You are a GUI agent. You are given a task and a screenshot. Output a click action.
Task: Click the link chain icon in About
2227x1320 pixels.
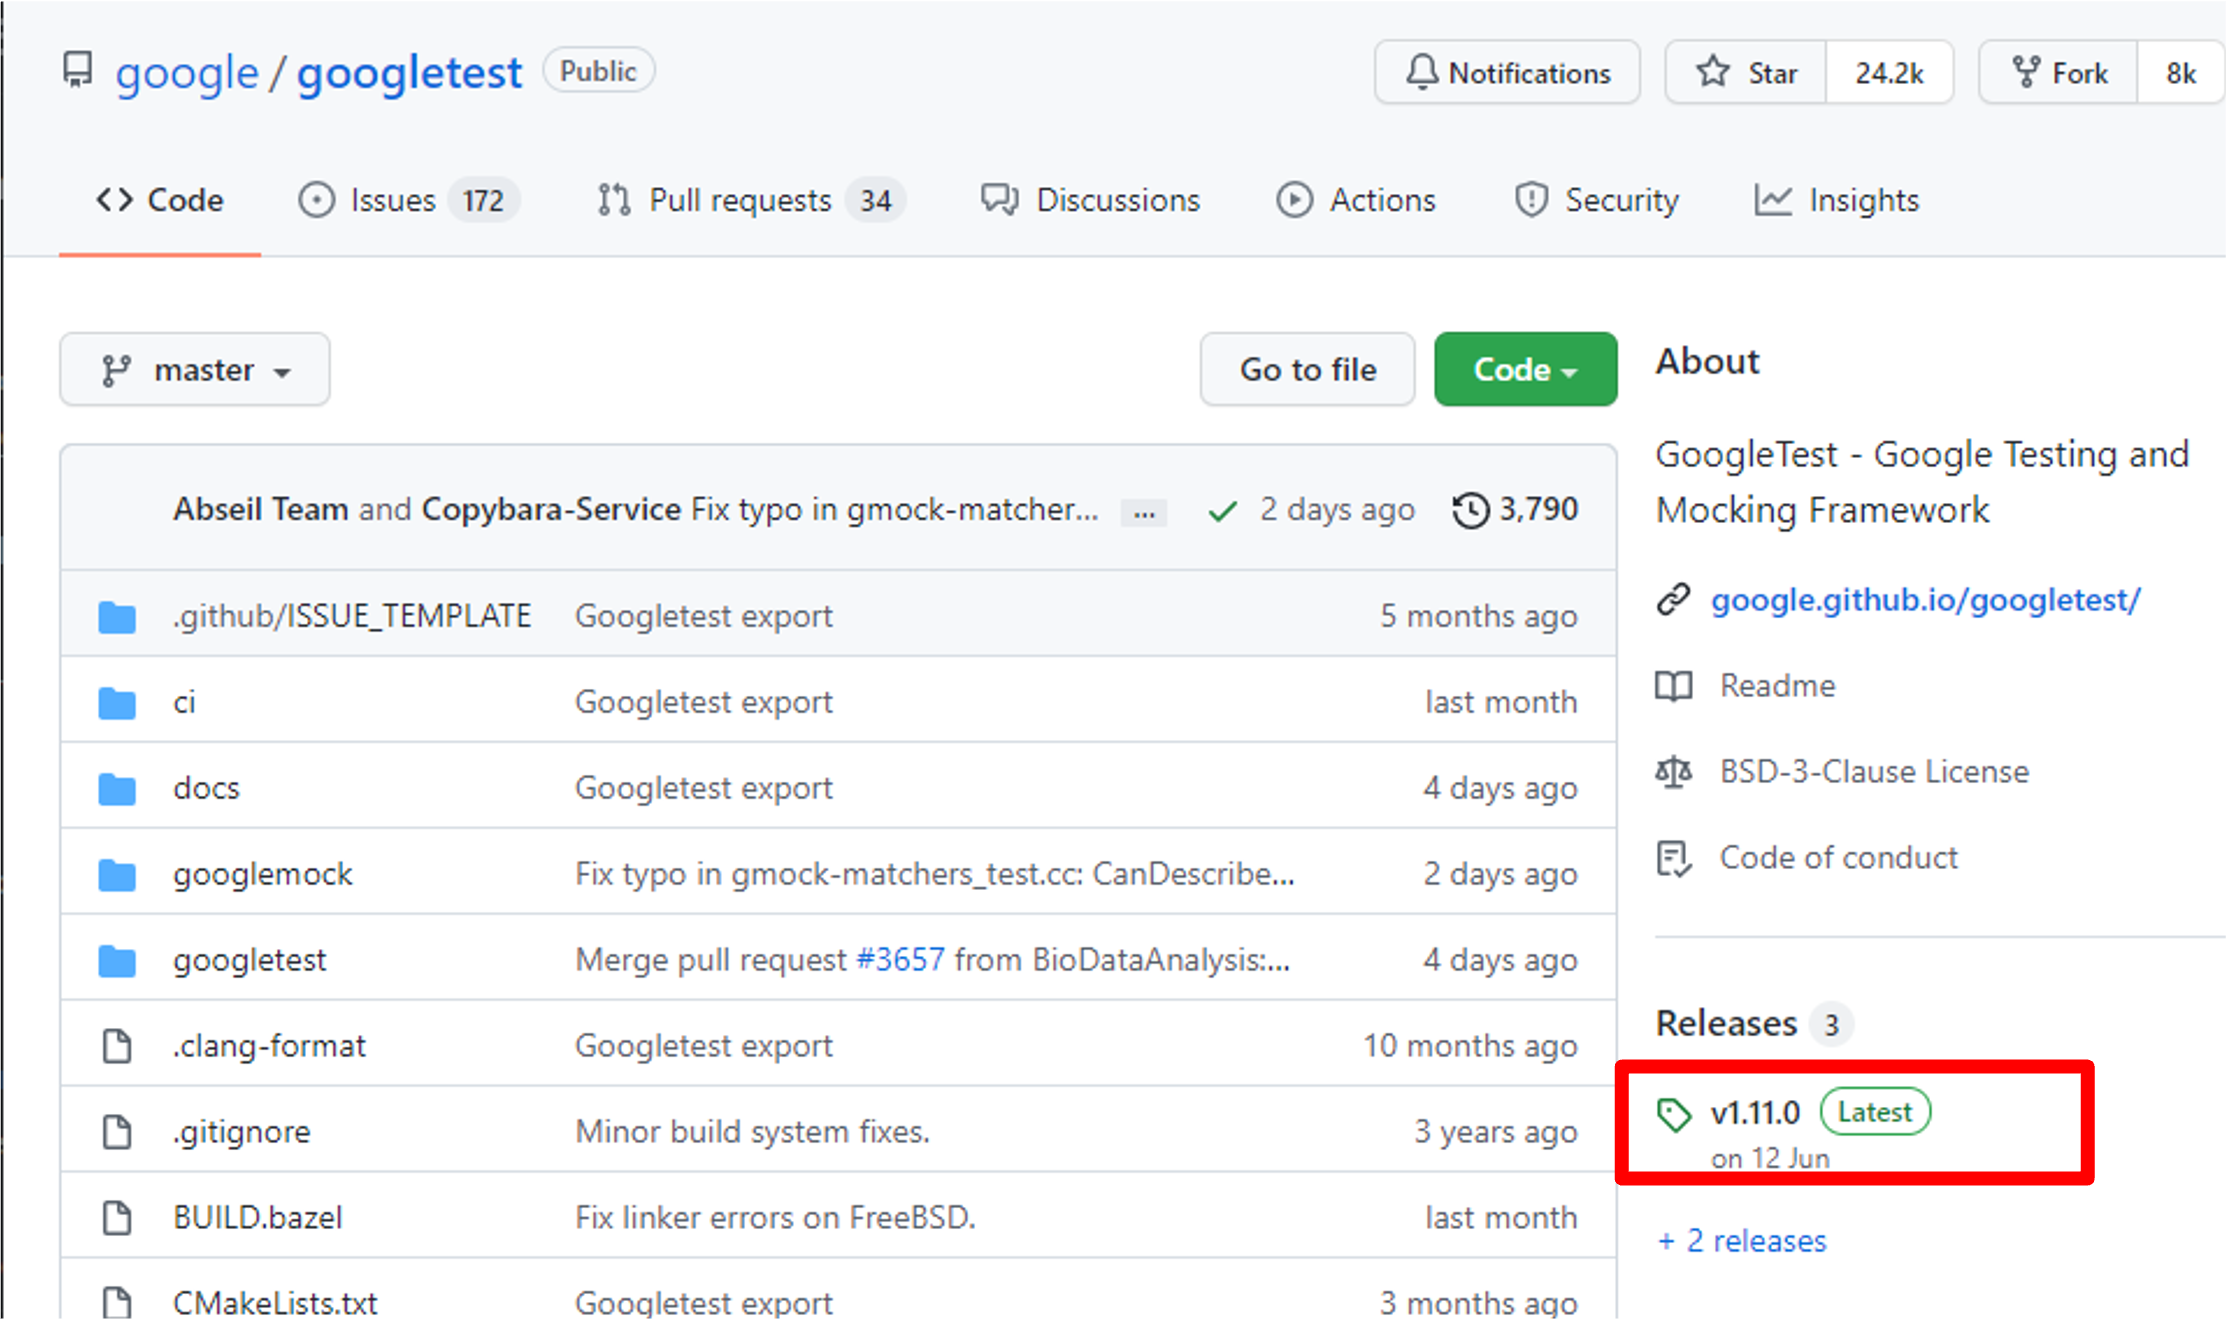point(1673,599)
